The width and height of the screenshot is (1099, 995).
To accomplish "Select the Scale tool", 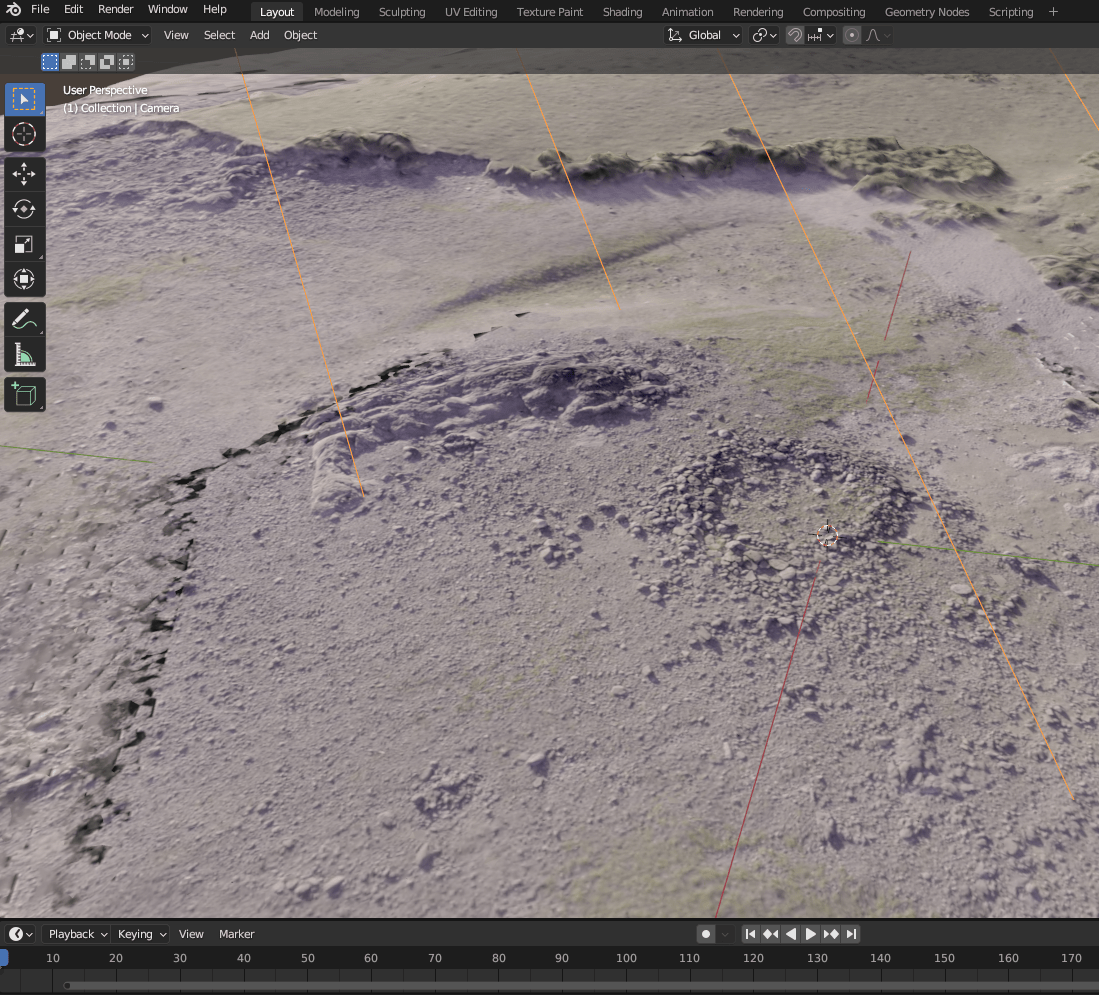I will coord(24,244).
